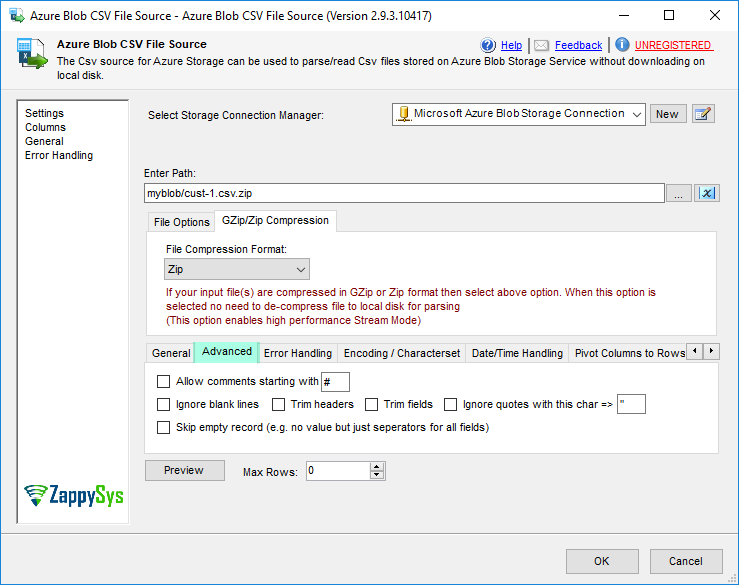Image resolution: width=739 pixels, height=585 pixels.
Task: Click the title bar application icon
Action: click(x=17, y=16)
